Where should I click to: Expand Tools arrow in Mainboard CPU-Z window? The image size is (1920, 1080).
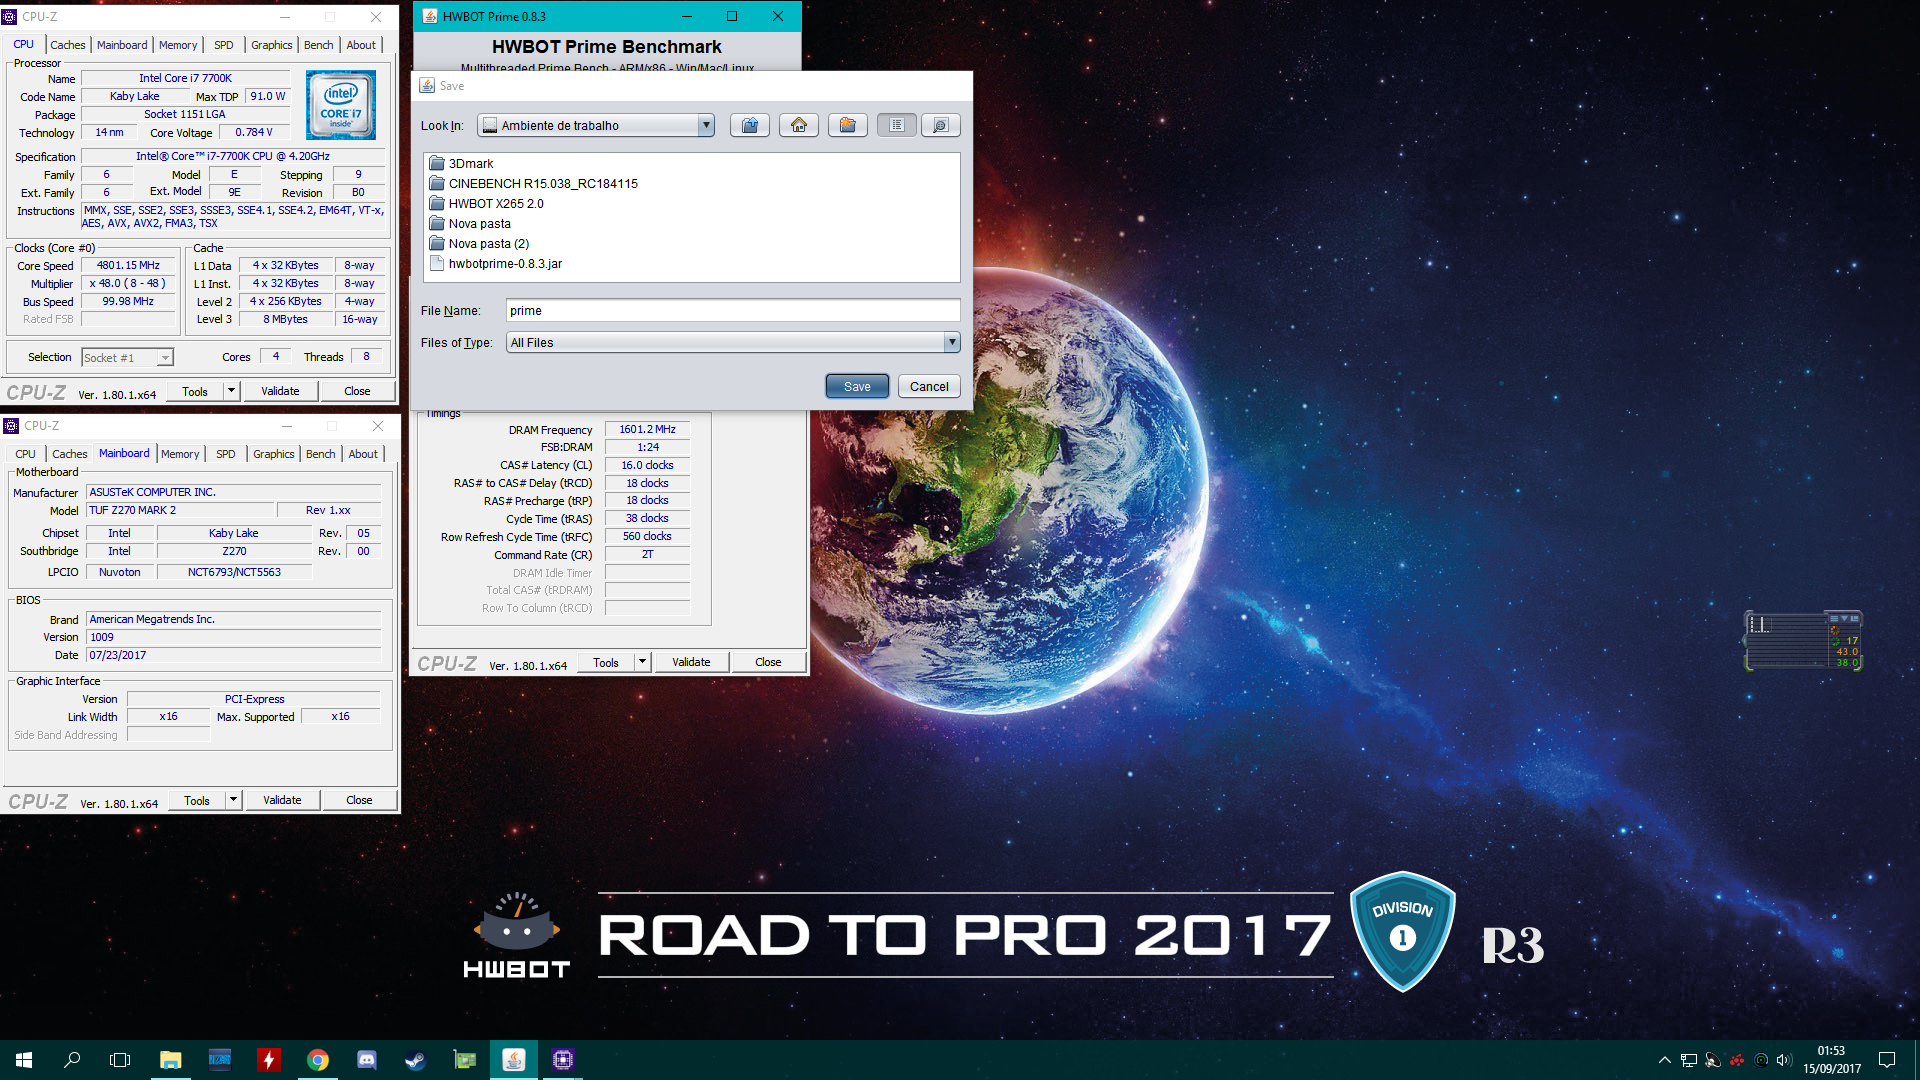click(234, 800)
